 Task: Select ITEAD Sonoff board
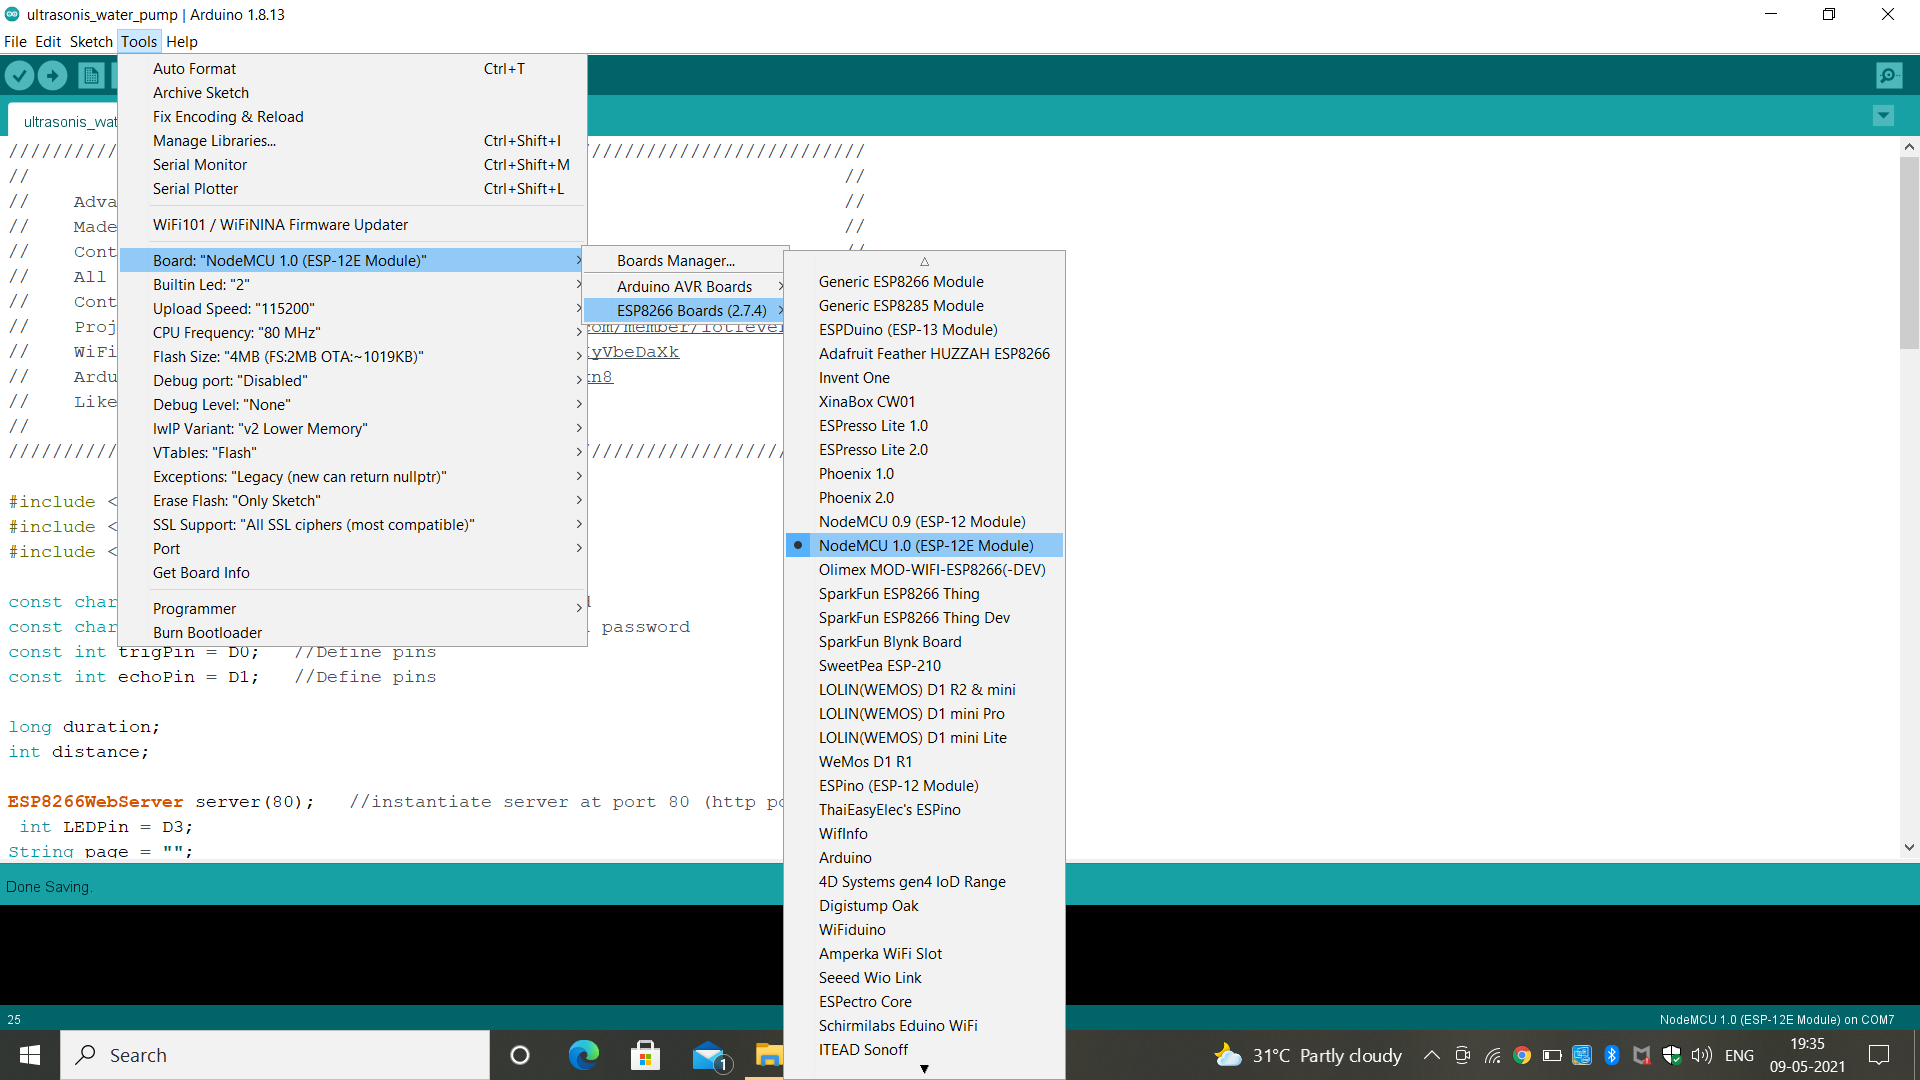924,1049
